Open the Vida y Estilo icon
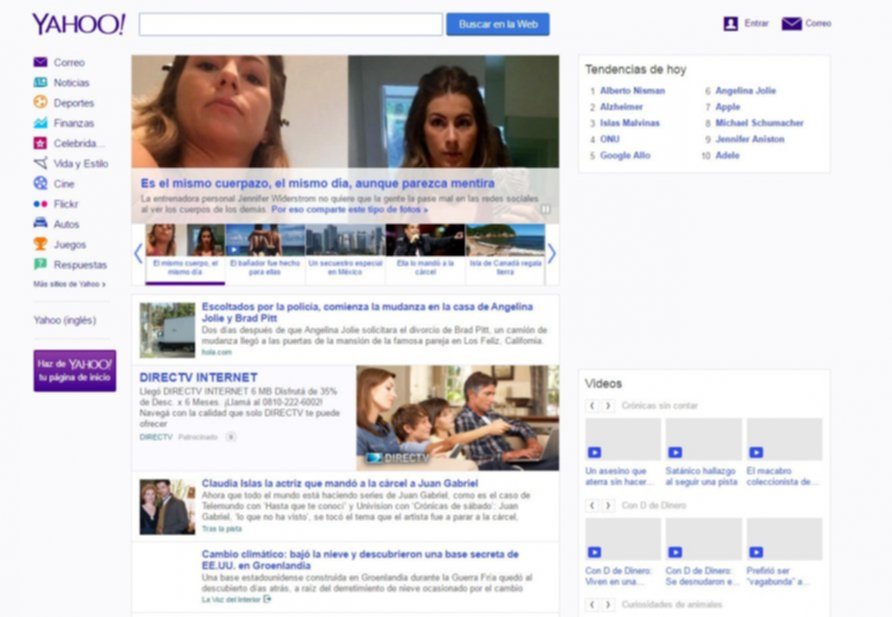 click(40, 163)
